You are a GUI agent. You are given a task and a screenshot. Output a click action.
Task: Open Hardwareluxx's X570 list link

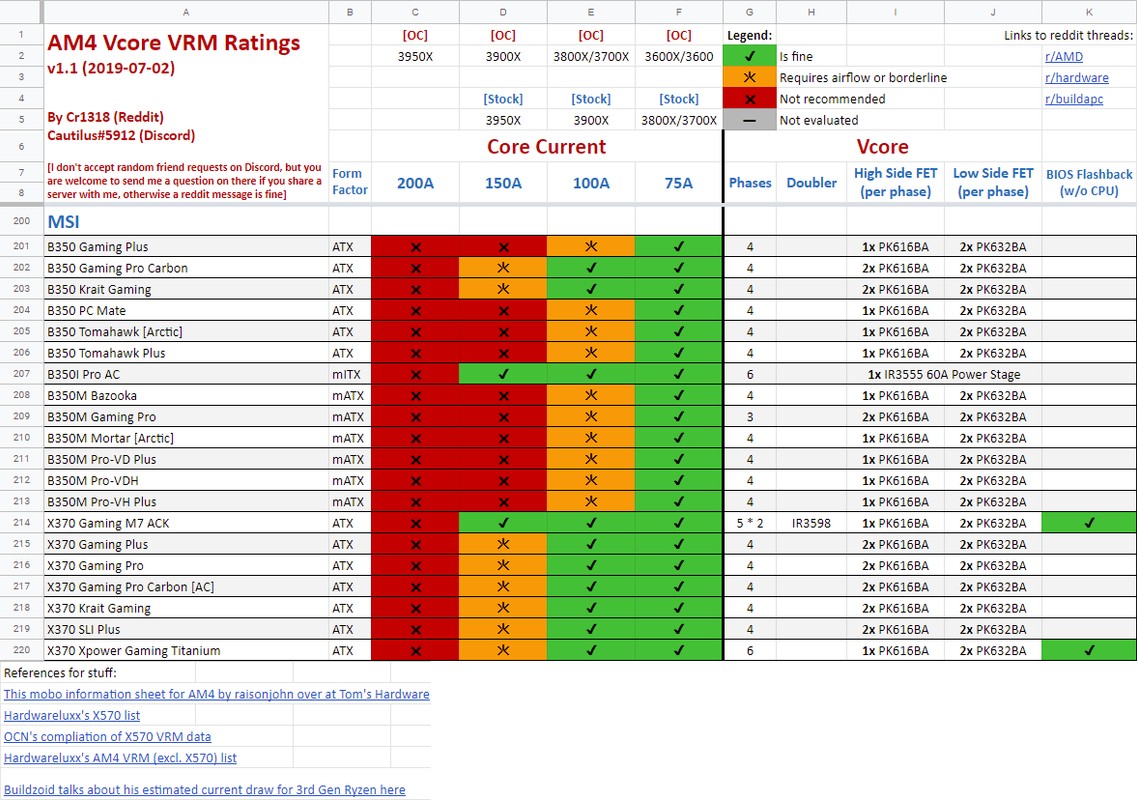coord(72,715)
